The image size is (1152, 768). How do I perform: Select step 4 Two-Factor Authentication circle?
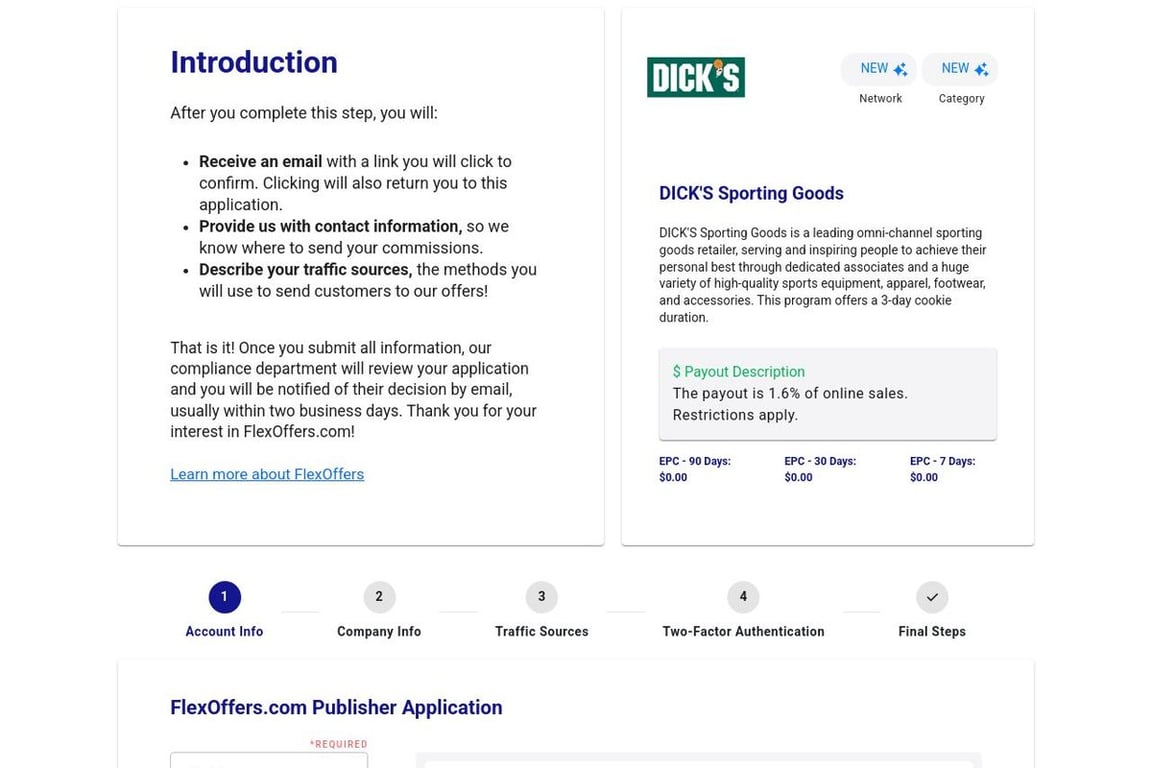click(743, 597)
